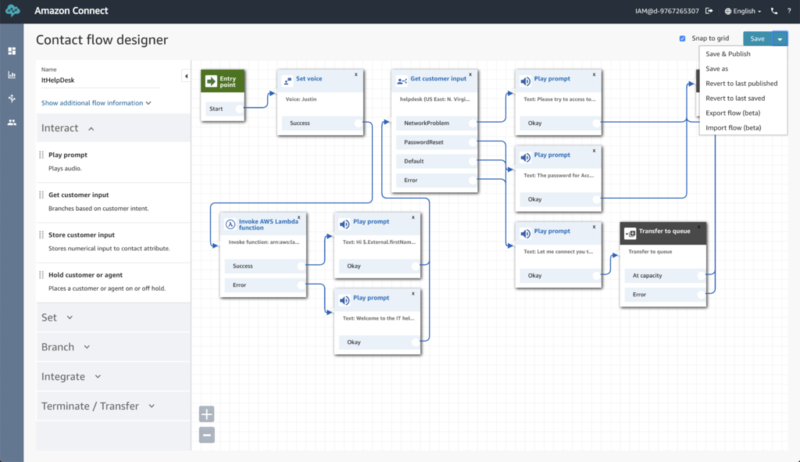800x462 pixels.
Task: Close the 'The password for' Play prompt block
Action: (594, 150)
